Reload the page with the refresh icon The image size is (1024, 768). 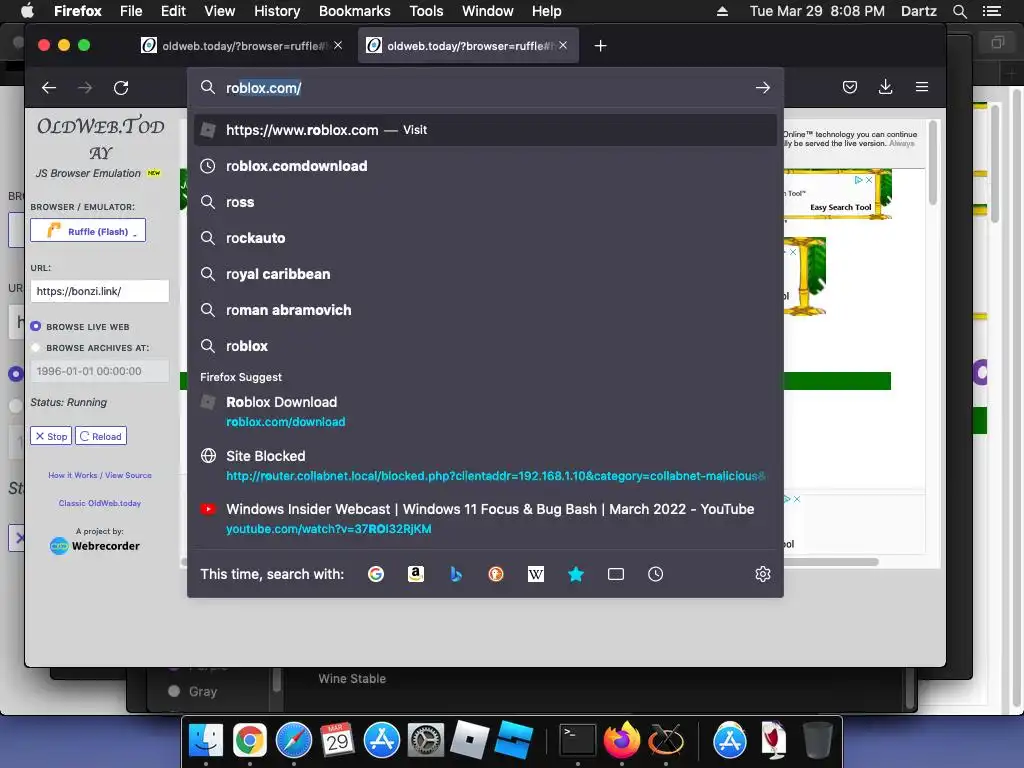121,88
